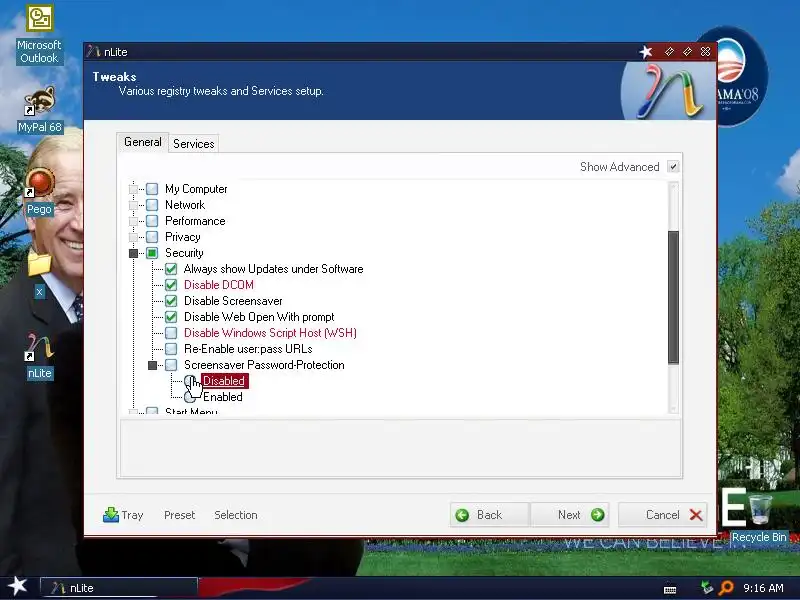Uncheck Always show Updates under Software
The image size is (800, 600).
[x=171, y=269]
